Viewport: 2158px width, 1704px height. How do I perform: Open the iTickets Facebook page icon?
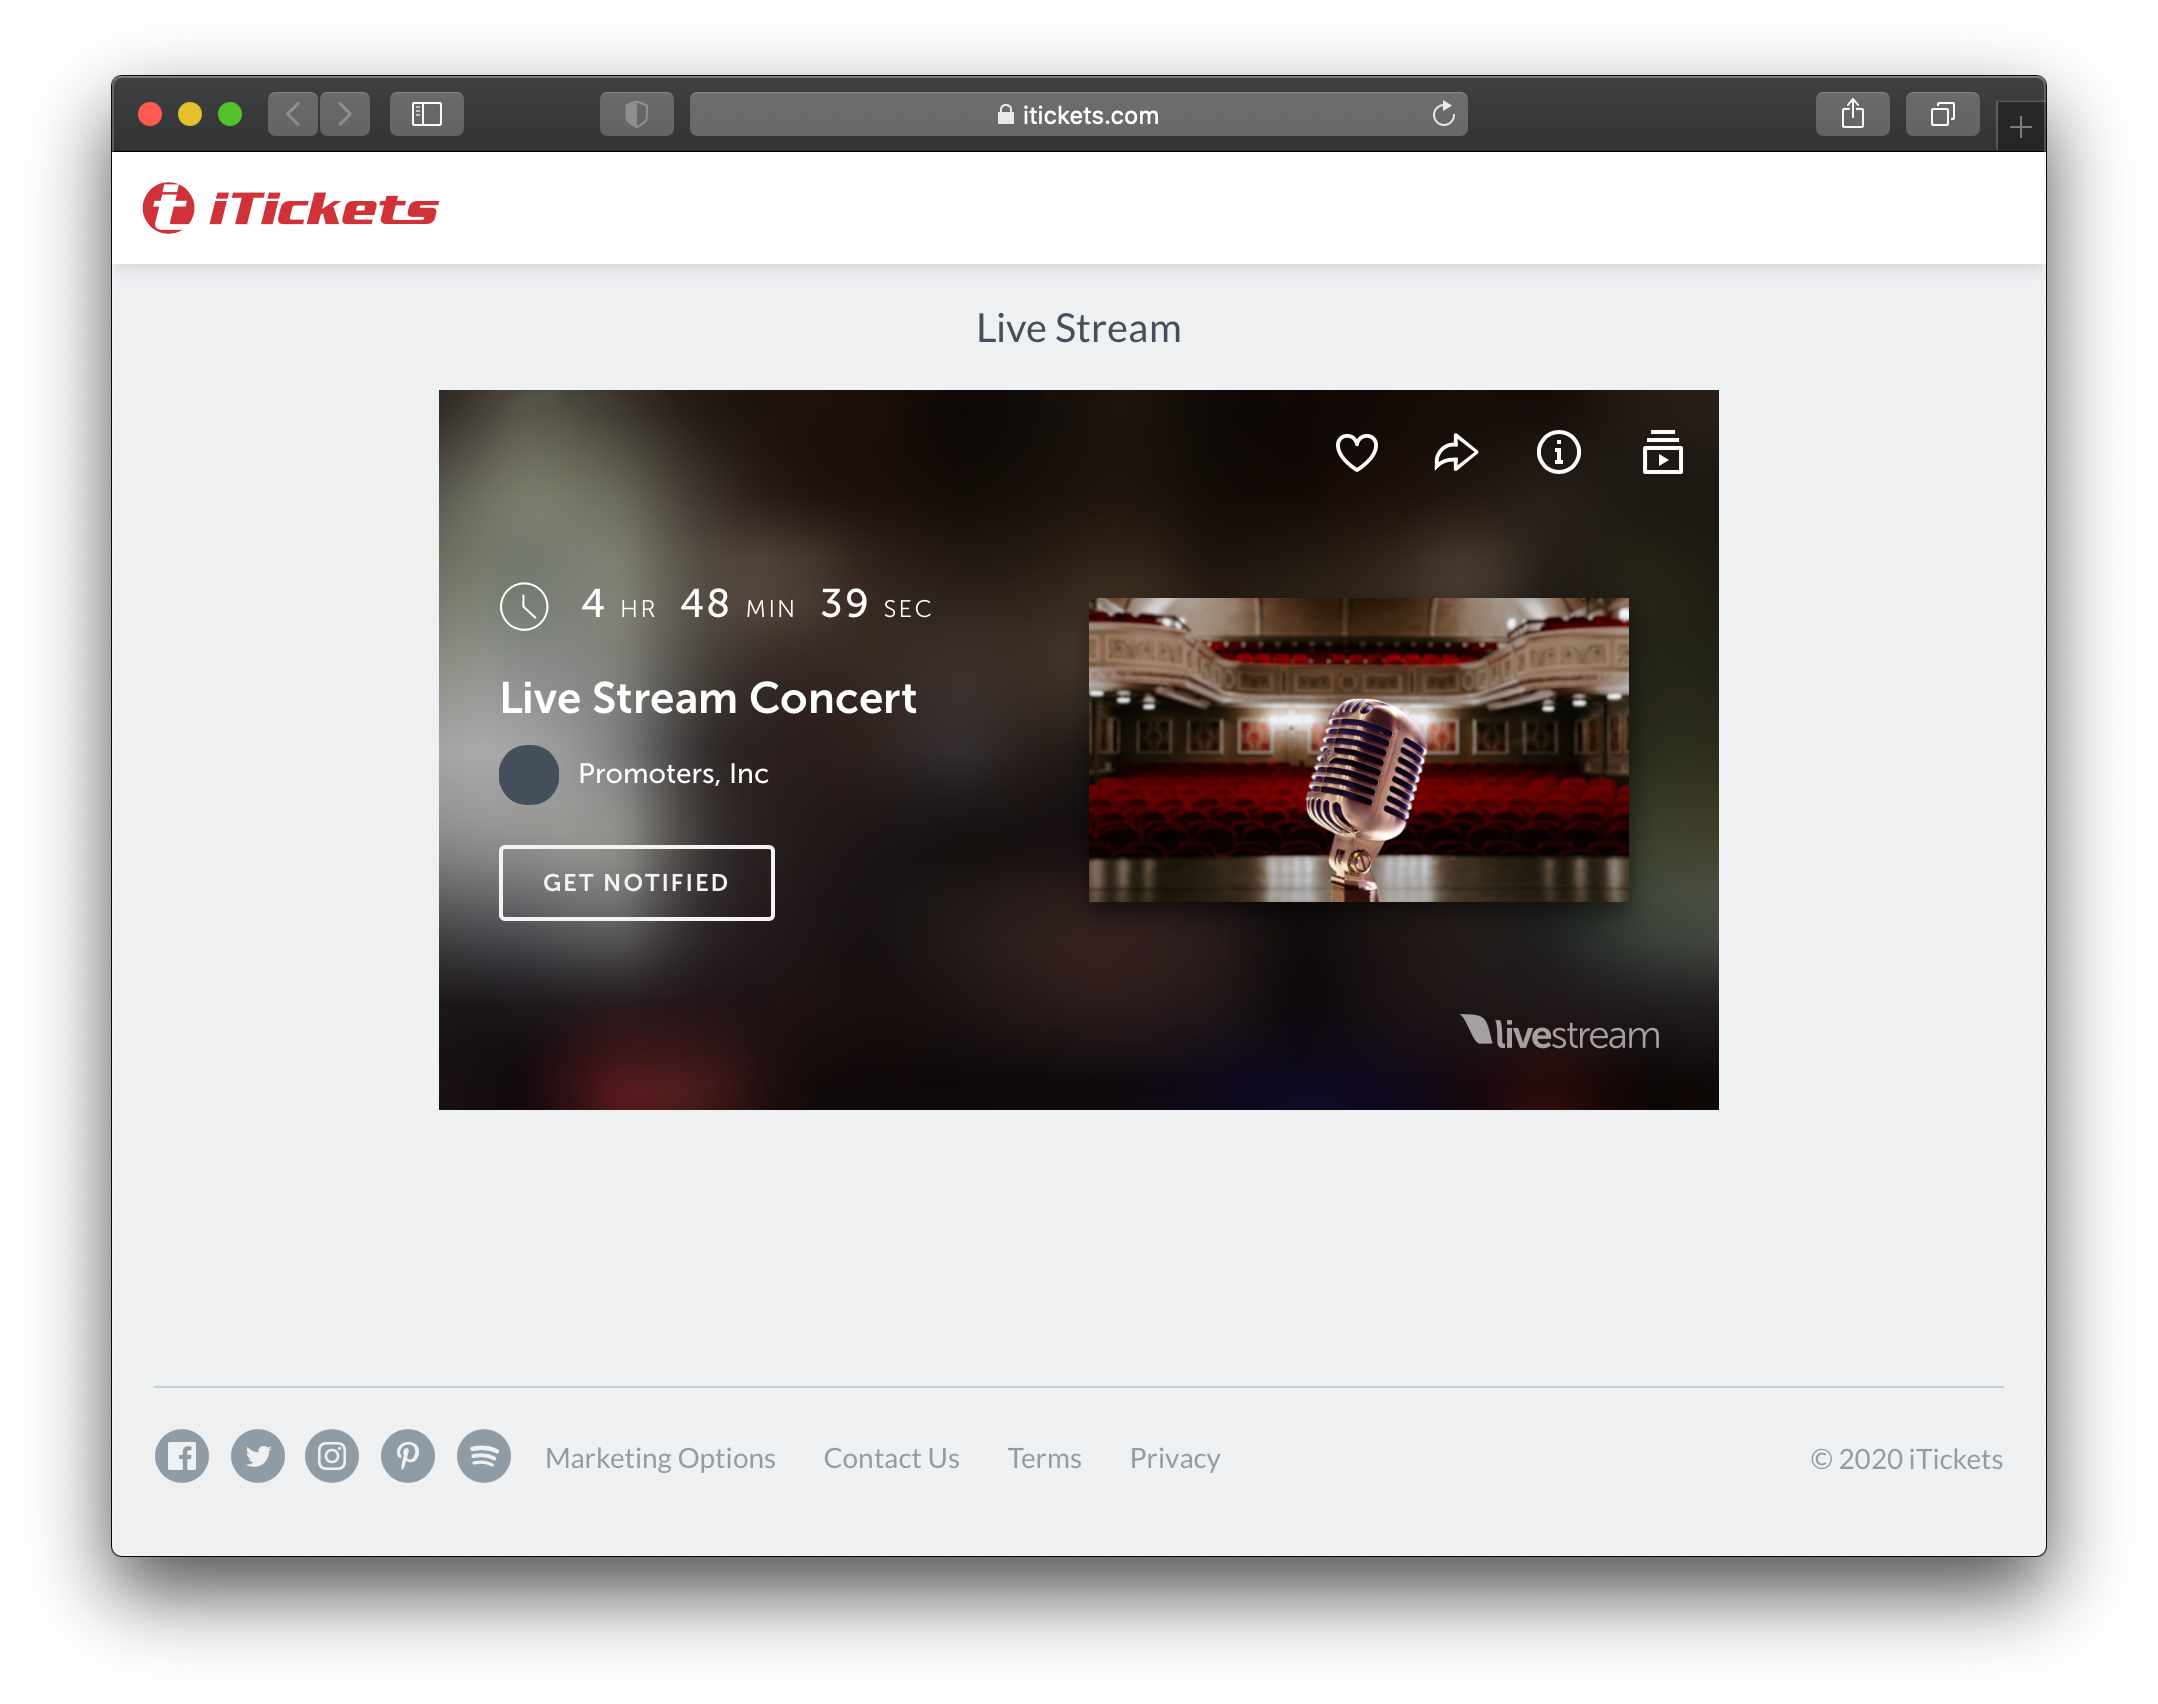click(182, 1457)
